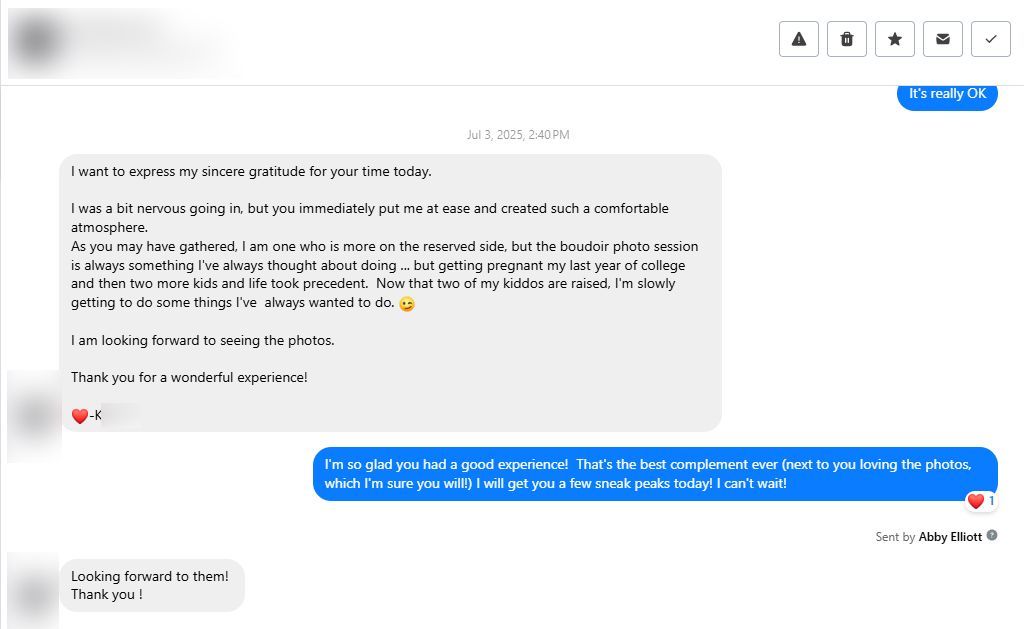Select the 'I want to express' message

[x=391, y=293]
